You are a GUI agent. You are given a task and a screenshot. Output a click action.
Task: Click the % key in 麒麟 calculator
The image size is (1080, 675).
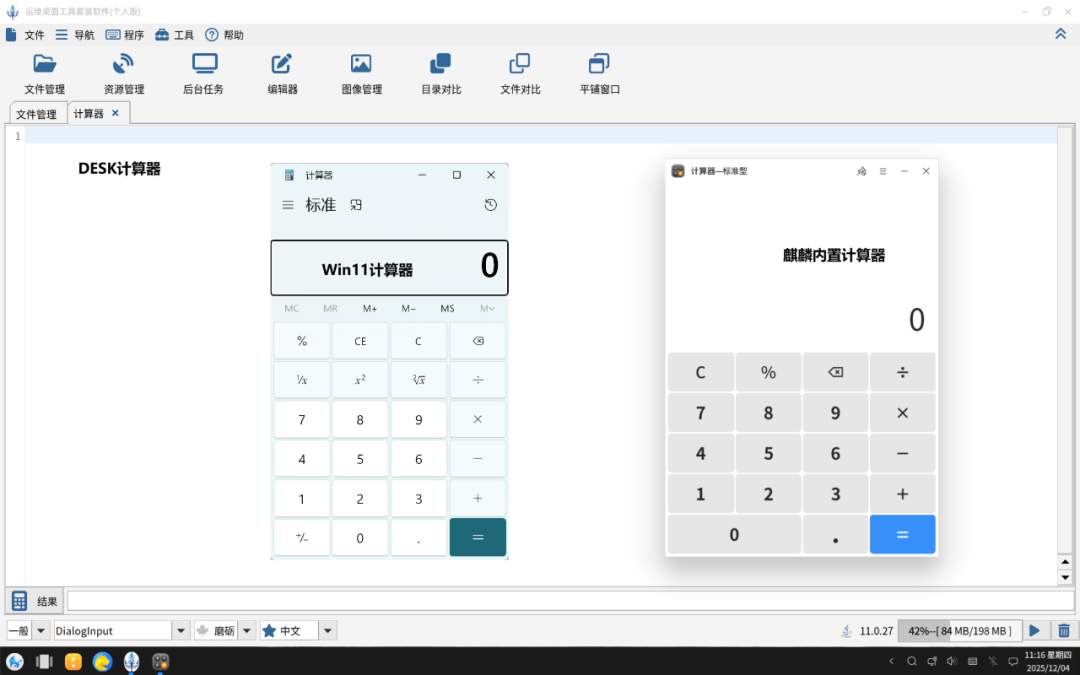pyautogui.click(x=768, y=372)
